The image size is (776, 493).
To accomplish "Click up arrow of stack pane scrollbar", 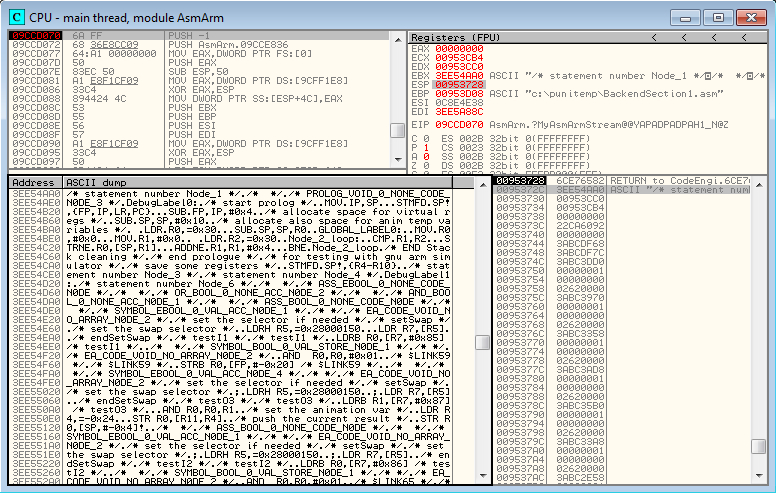I will coord(759,185).
